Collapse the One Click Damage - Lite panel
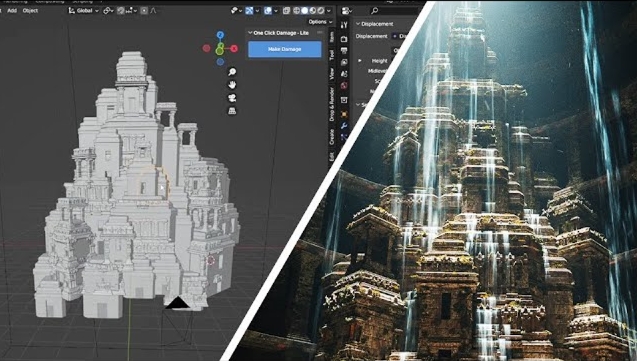The image size is (637, 361). pyautogui.click(x=250, y=33)
